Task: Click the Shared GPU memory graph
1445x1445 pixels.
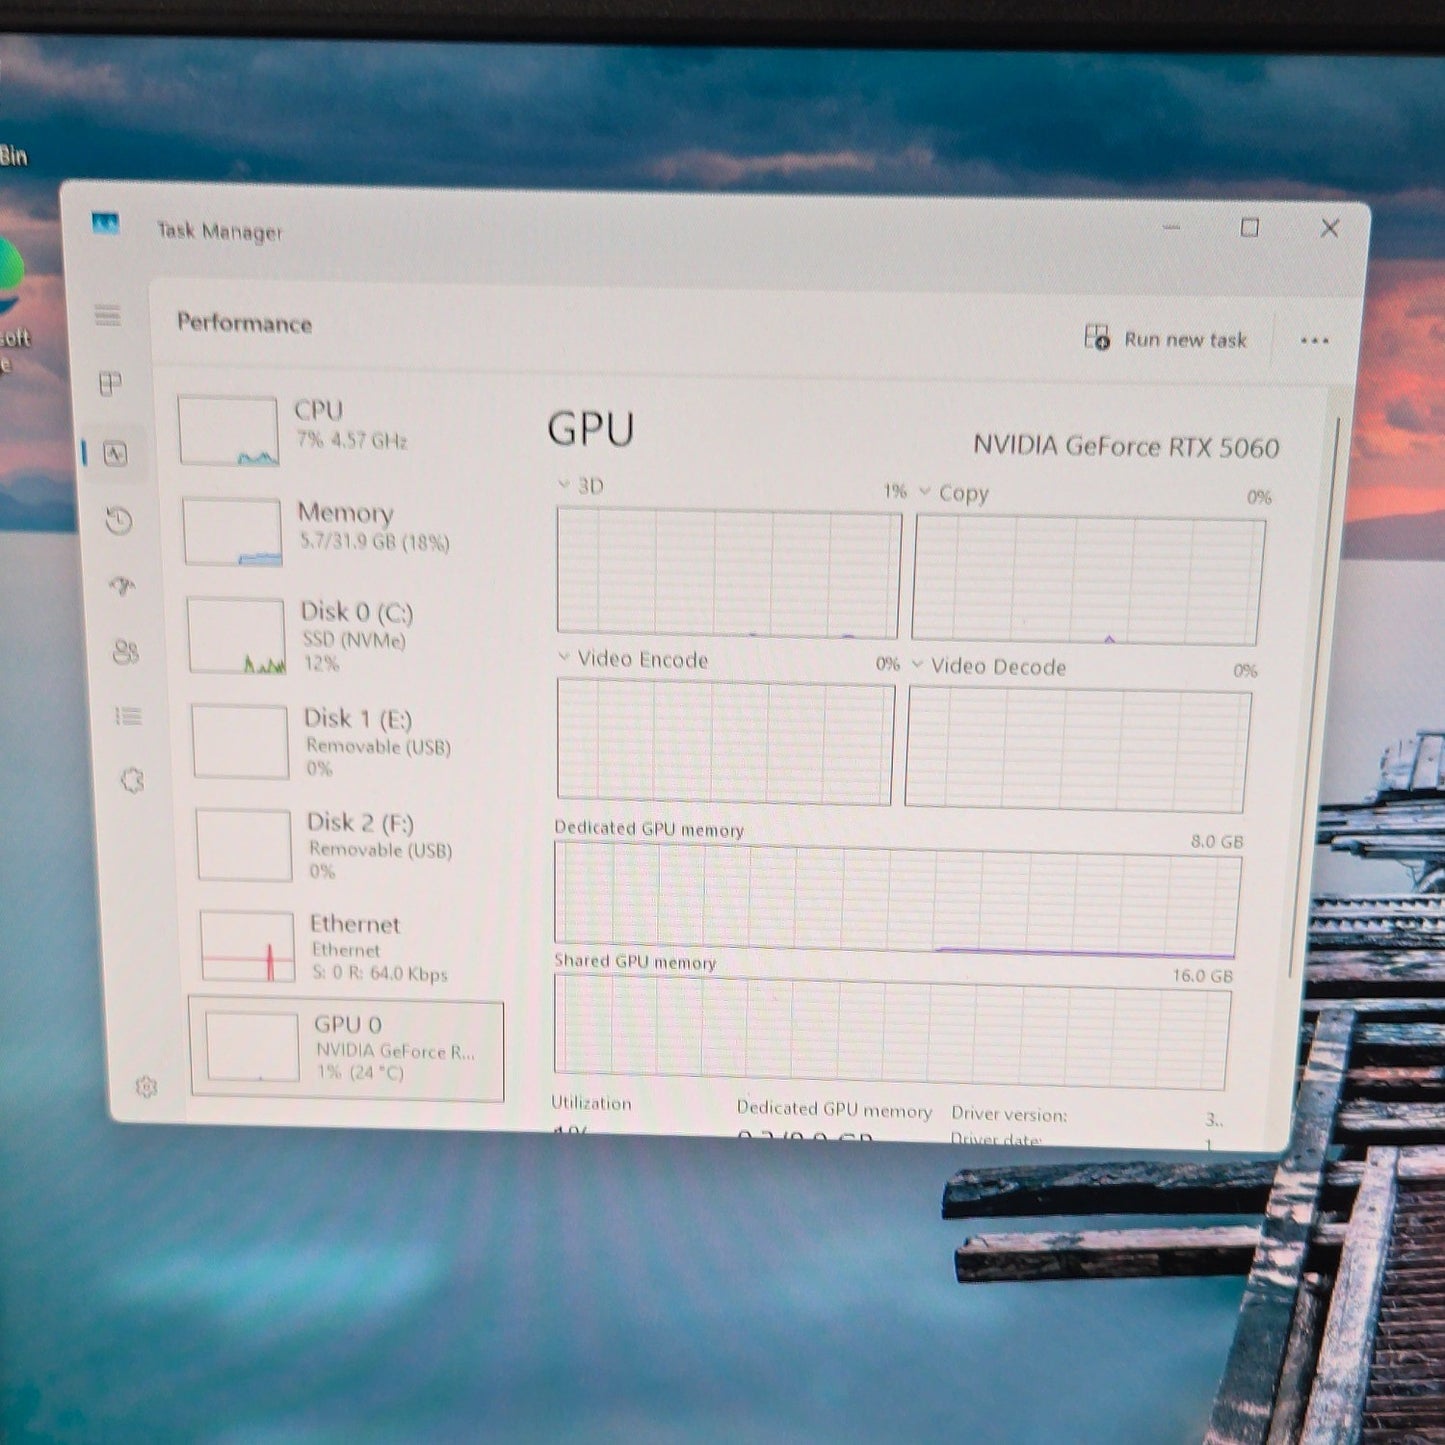Action: click(892, 1032)
